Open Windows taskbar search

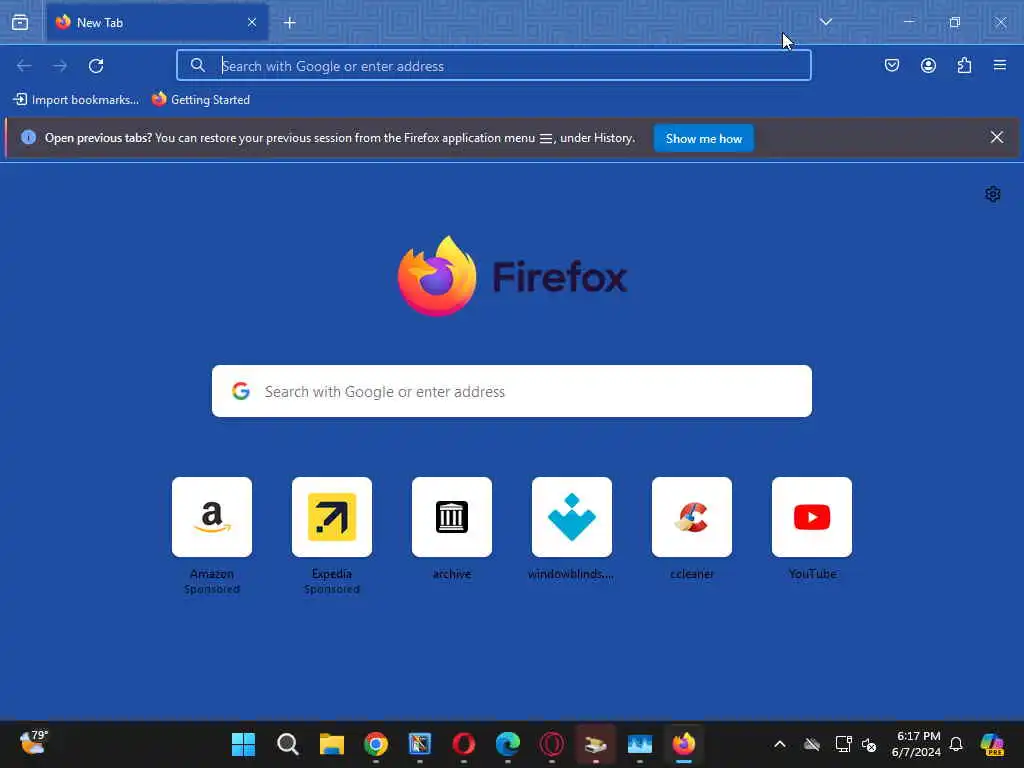click(x=287, y=744)
